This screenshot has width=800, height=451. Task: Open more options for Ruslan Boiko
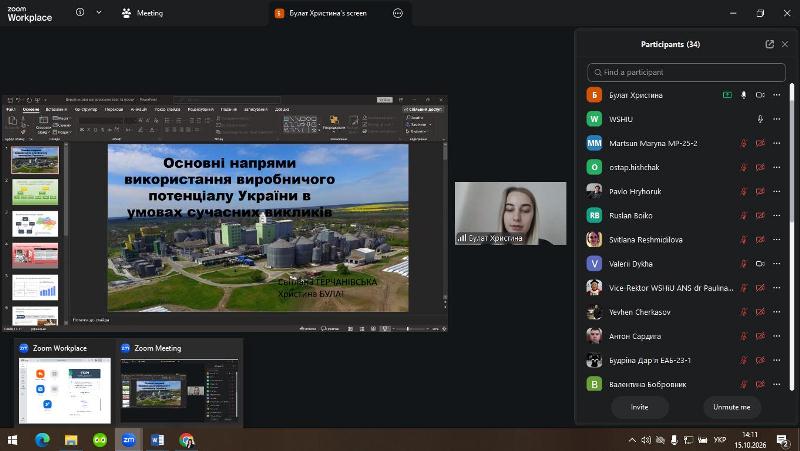click(x=777, y=215)
